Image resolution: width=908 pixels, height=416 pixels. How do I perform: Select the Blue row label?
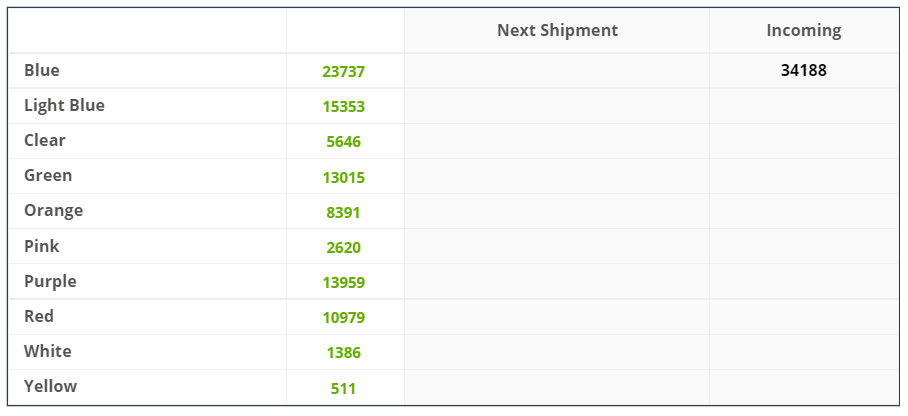click(x=42, y=70)
